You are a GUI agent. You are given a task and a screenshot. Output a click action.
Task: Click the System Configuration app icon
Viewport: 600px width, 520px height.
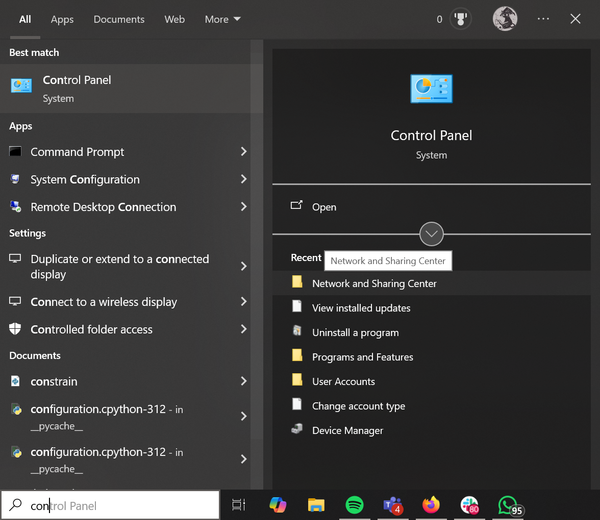click(15, 179)
